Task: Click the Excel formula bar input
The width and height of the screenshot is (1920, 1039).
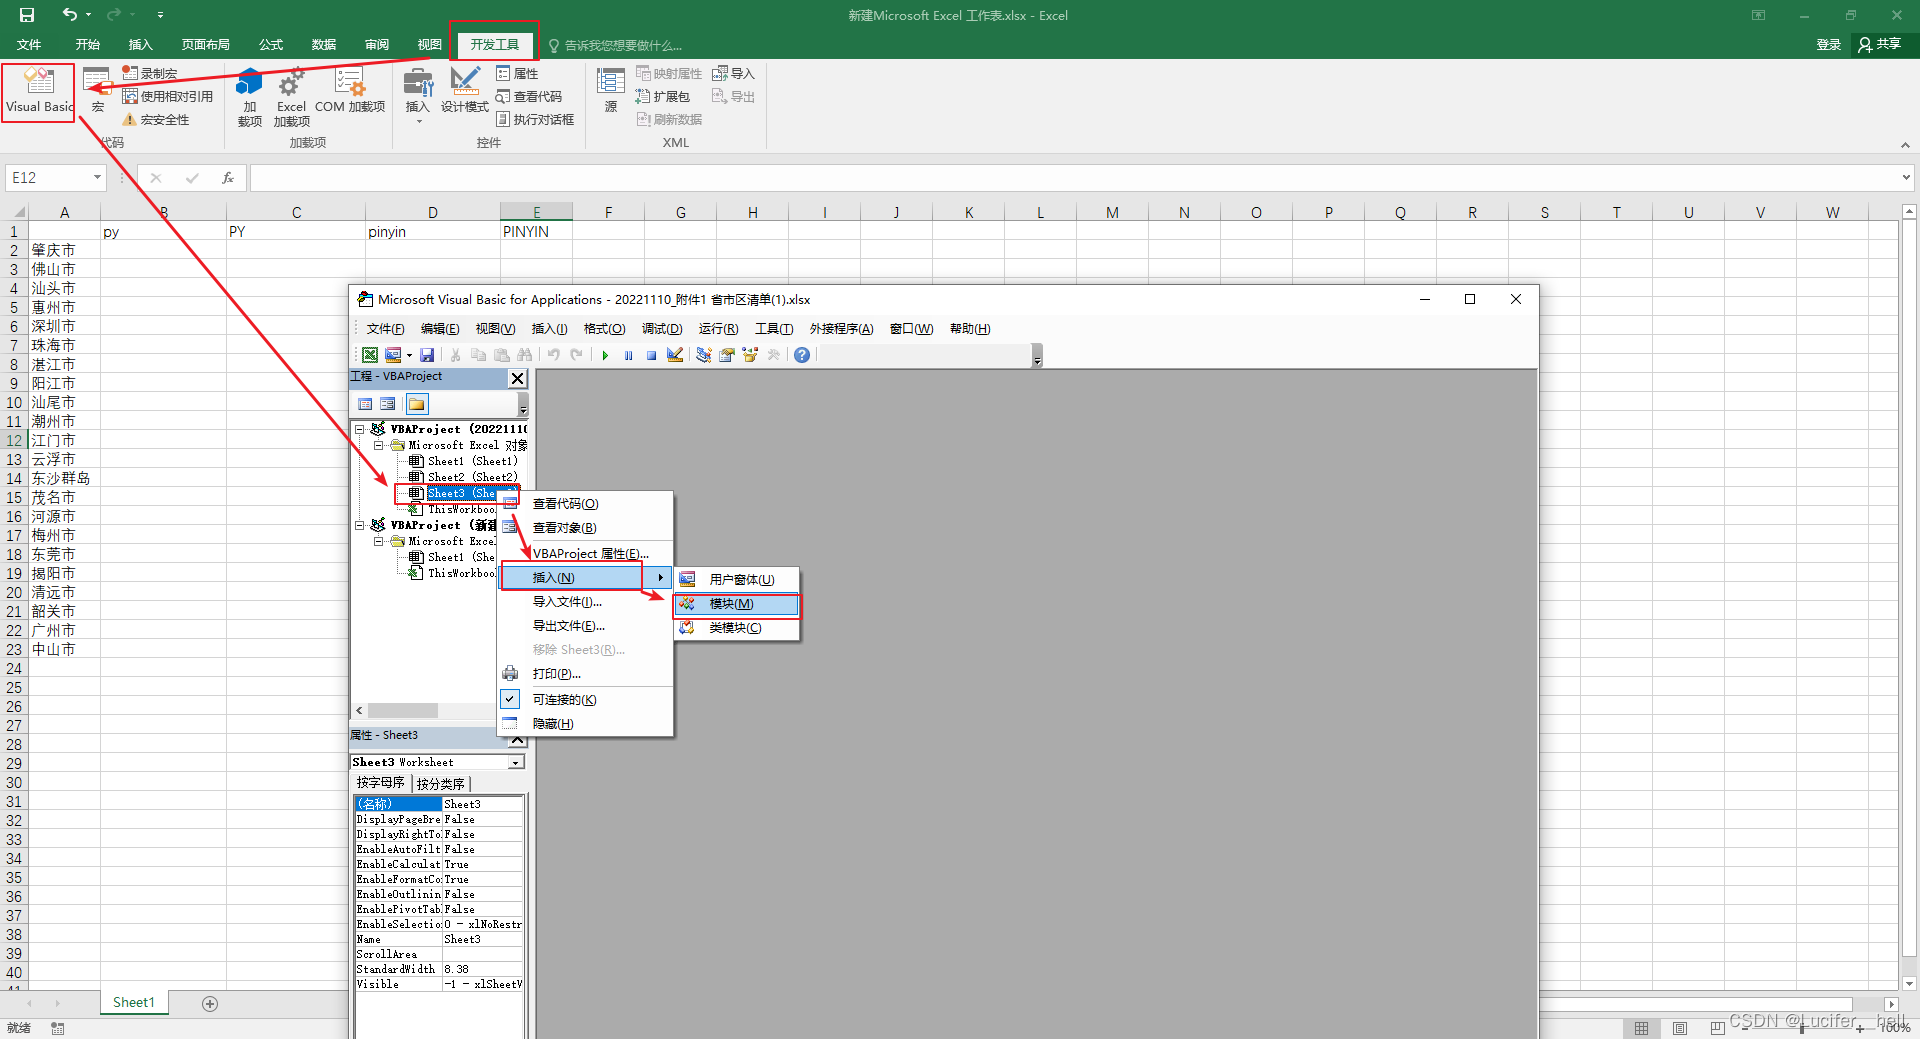Action: (1075, 177)
